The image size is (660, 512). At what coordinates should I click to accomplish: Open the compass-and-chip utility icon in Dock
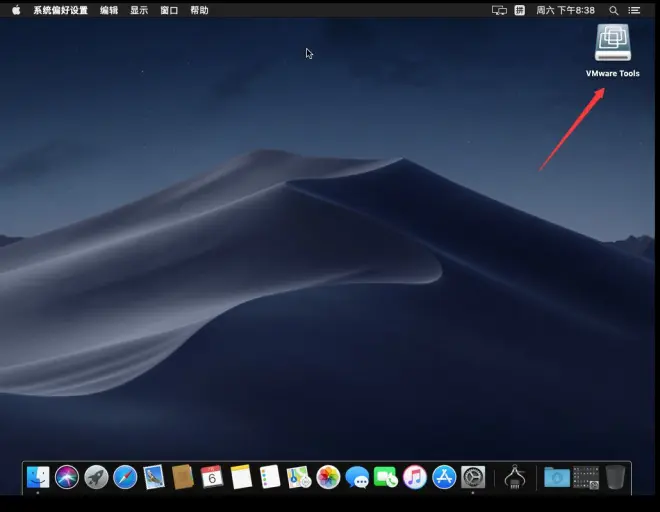click(515, 477)
